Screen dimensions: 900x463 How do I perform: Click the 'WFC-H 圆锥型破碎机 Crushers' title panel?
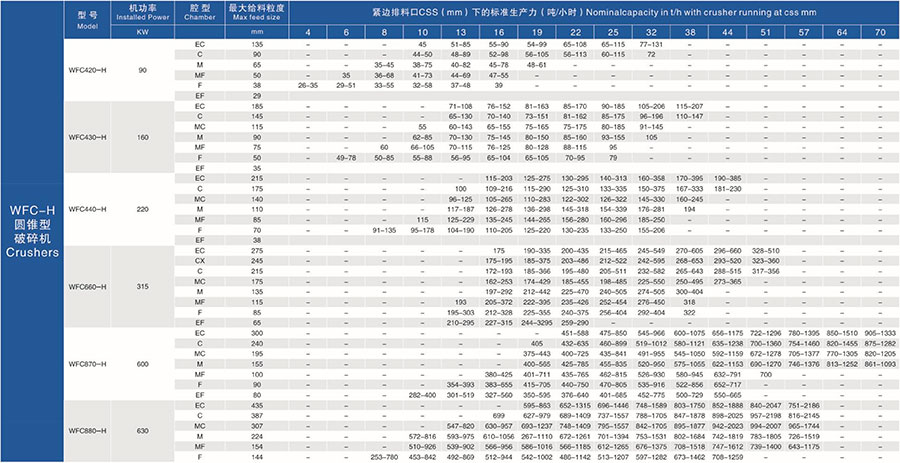pyautogui.click(x=32, y=231)
